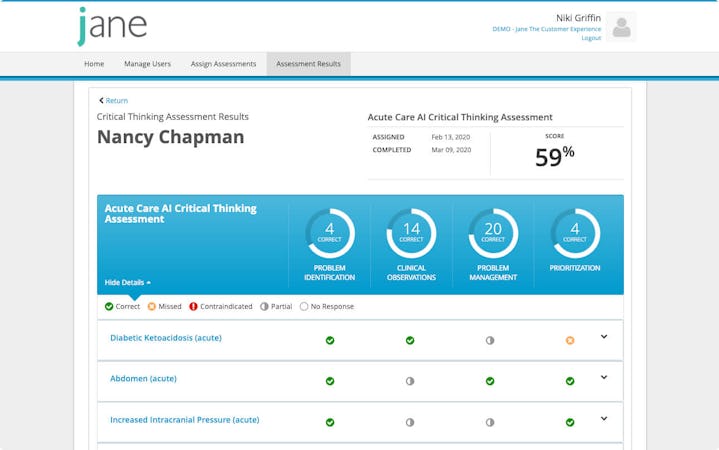Click Increased Intracranial Pressure clinical observations partial icon
The width and height of the screenshot is (719, 450).
coord(410,422)
